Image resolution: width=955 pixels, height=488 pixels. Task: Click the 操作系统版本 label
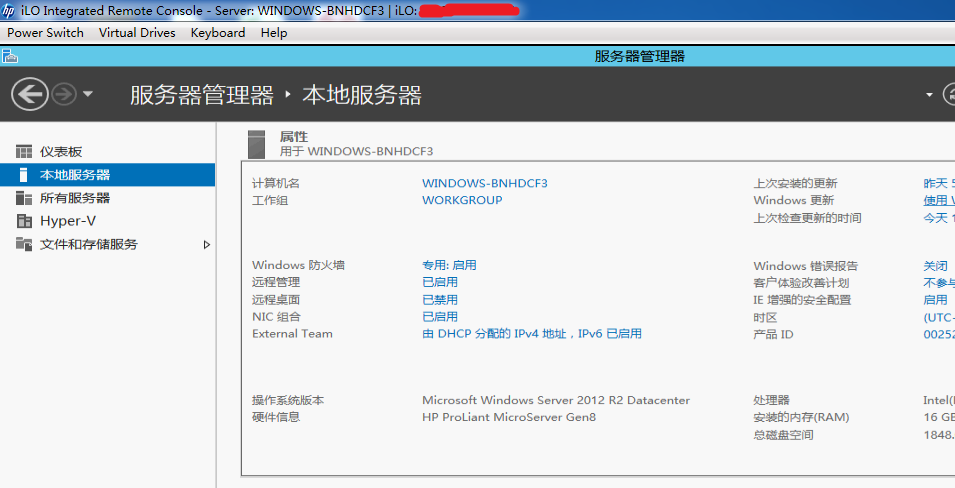click(288, 400)
